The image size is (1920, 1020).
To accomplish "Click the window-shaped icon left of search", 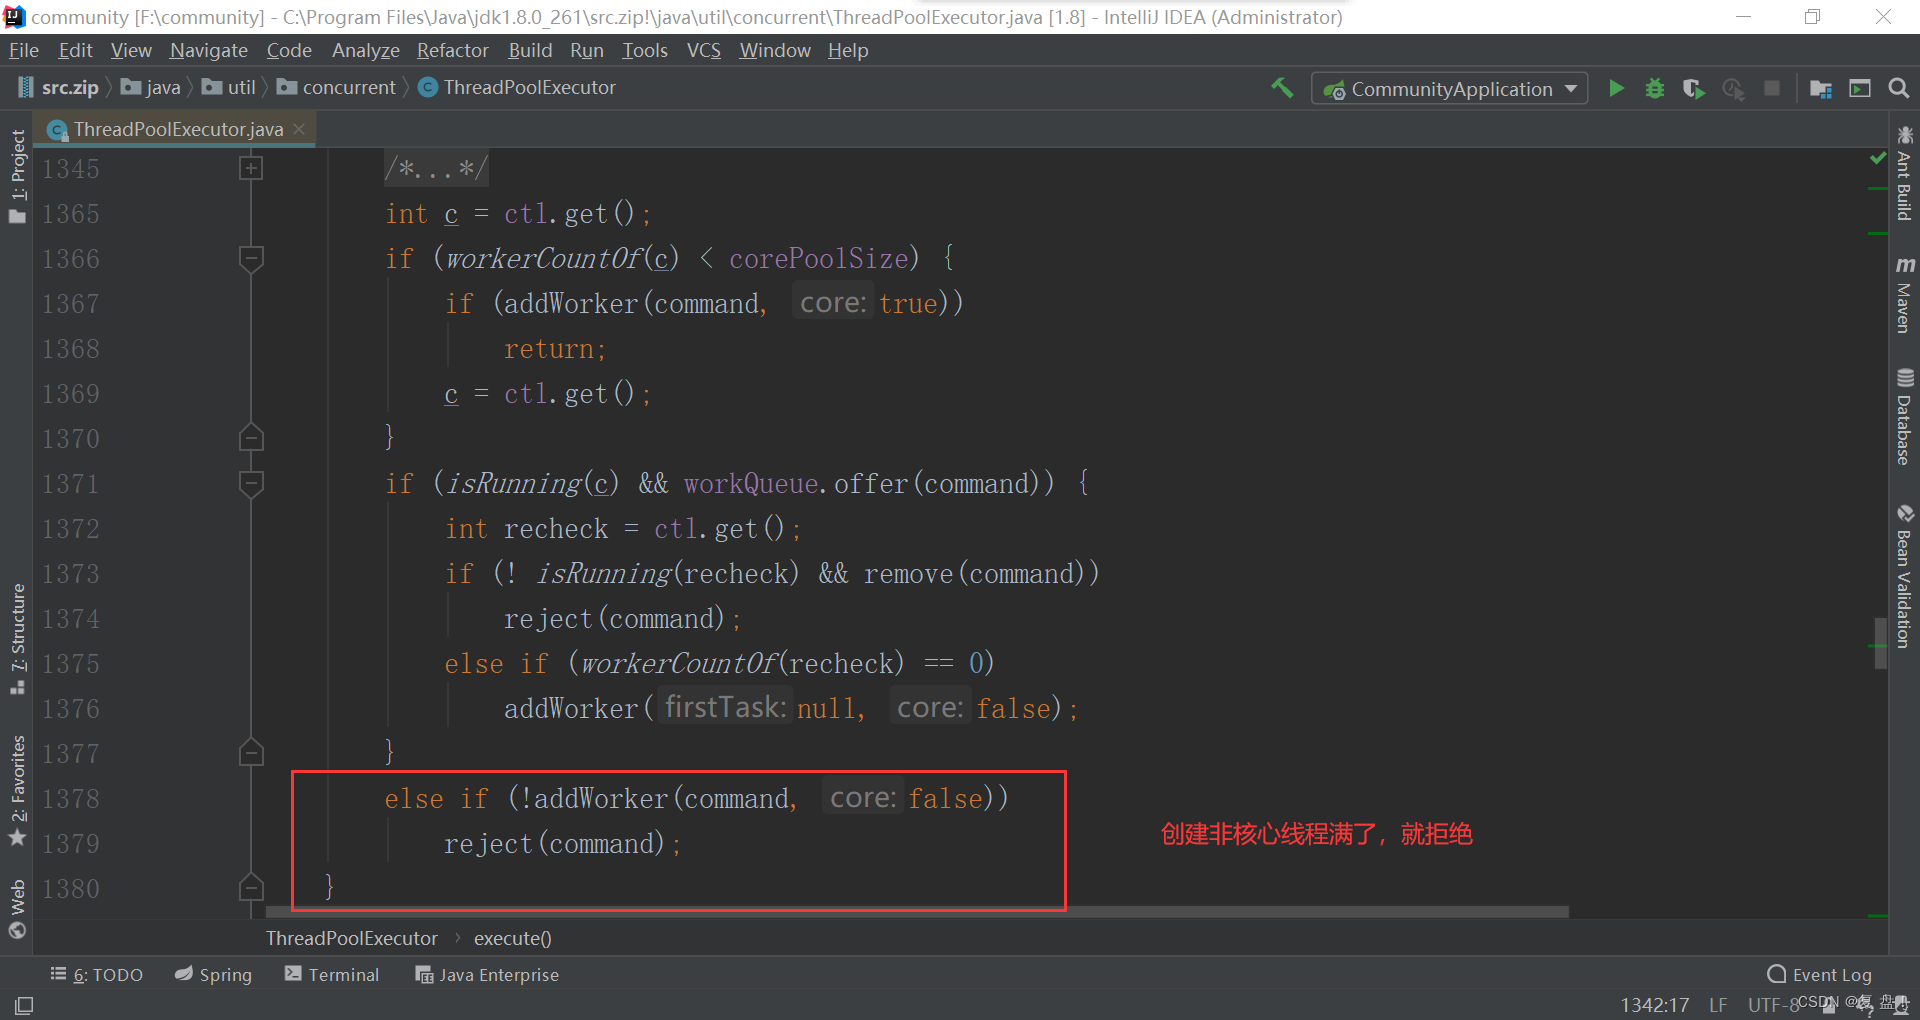I will point(1860,88).
